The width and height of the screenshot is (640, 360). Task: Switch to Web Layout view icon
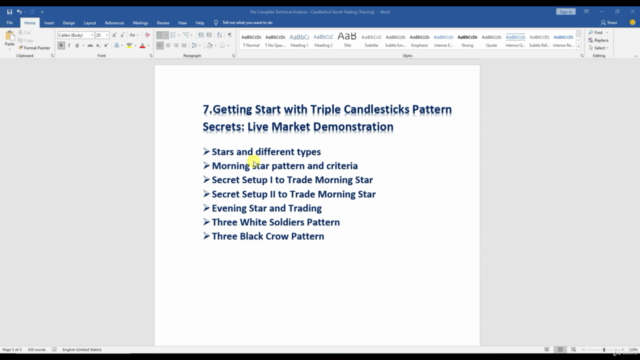click(573, 349)
